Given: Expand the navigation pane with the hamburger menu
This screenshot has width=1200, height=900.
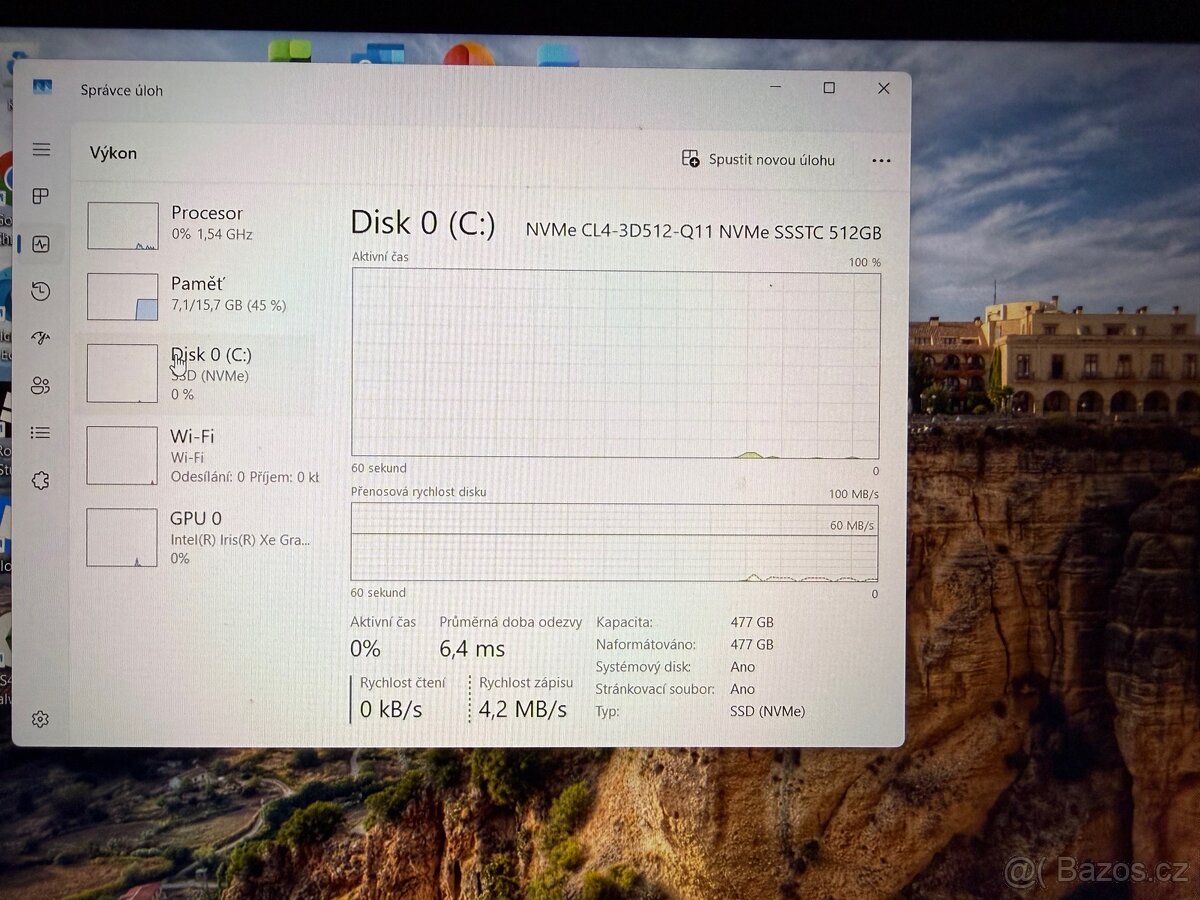Looking at the screenshot, I should pyautogui.click(x=41, y=149).
